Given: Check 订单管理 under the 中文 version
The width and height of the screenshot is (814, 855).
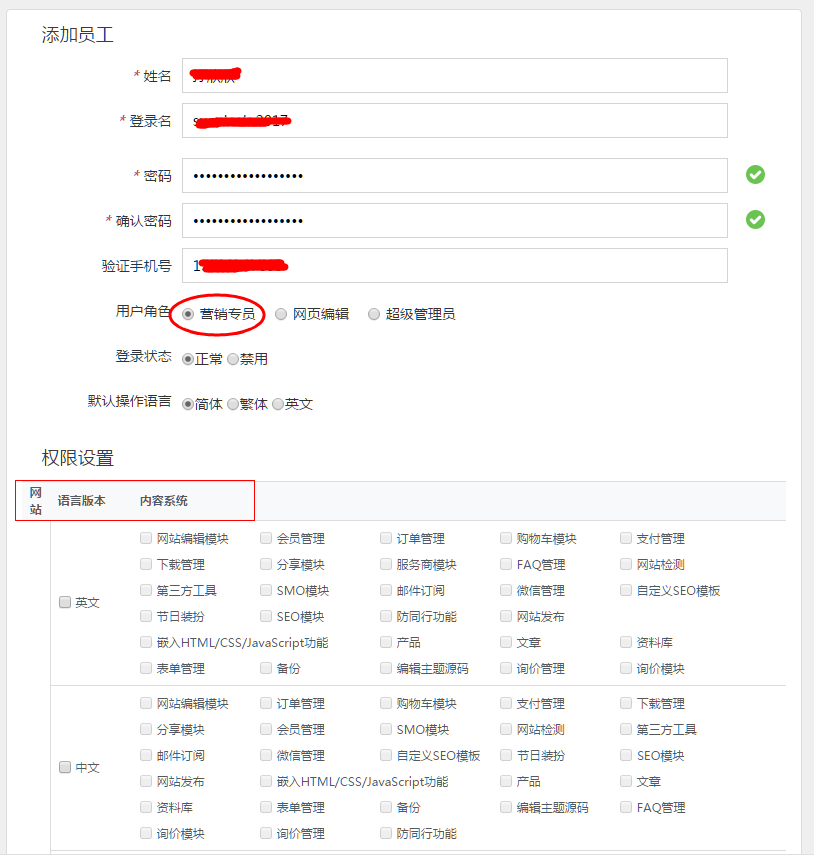Looking at the screenshot, I should (x=265, y=703).
